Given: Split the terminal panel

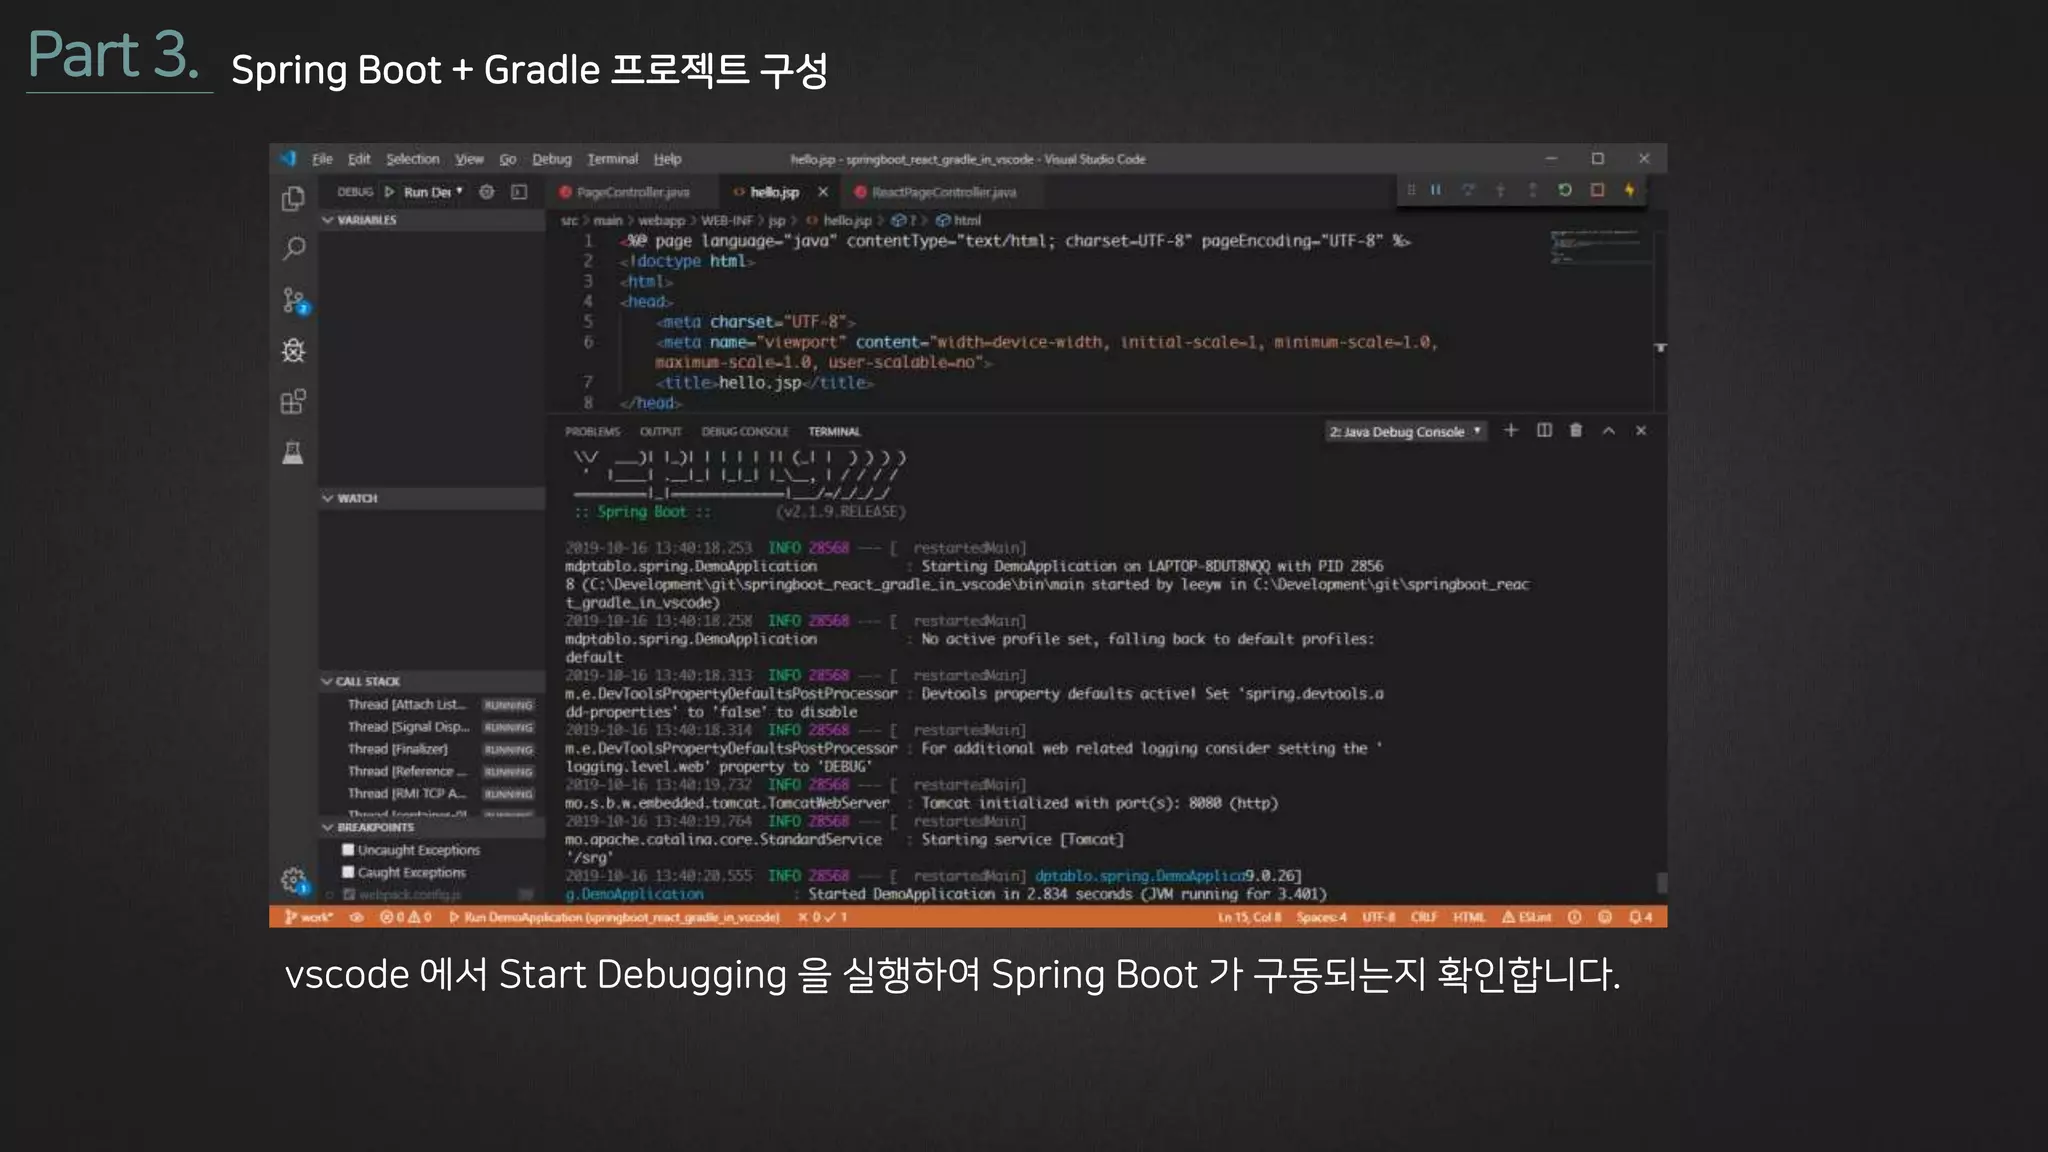Looking at the screenshot, I should (1544, 430).
